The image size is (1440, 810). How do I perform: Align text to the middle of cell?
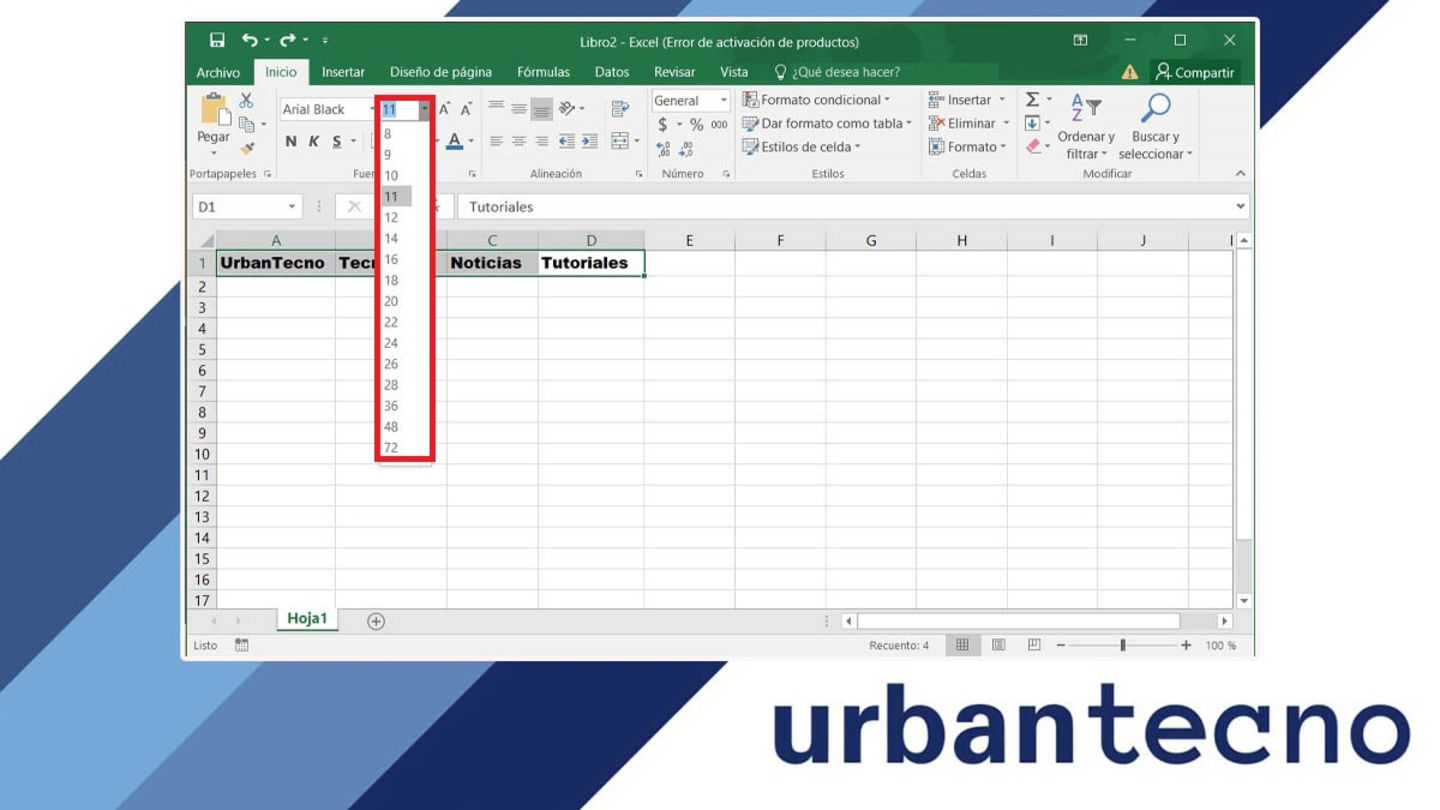519,108
